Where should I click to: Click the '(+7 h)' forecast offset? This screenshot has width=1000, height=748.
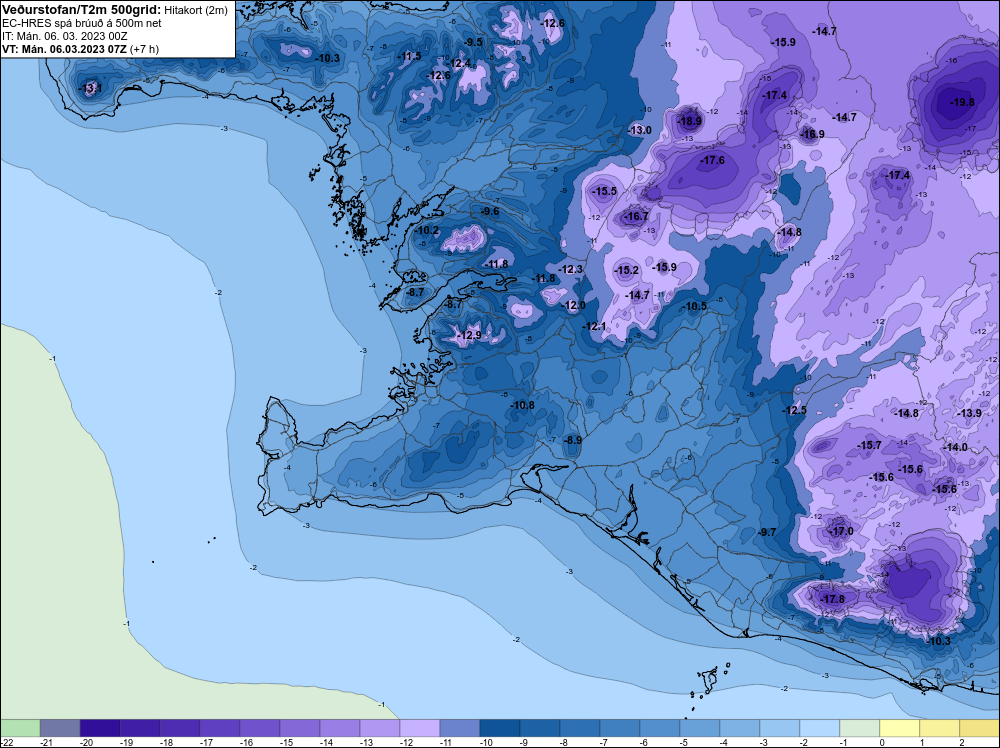tap(144, 49)
